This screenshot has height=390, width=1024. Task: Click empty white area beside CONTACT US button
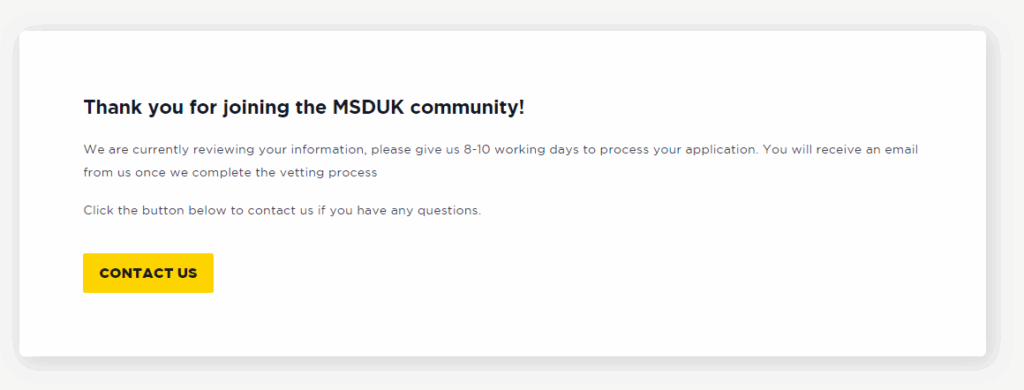pos(522,274)
